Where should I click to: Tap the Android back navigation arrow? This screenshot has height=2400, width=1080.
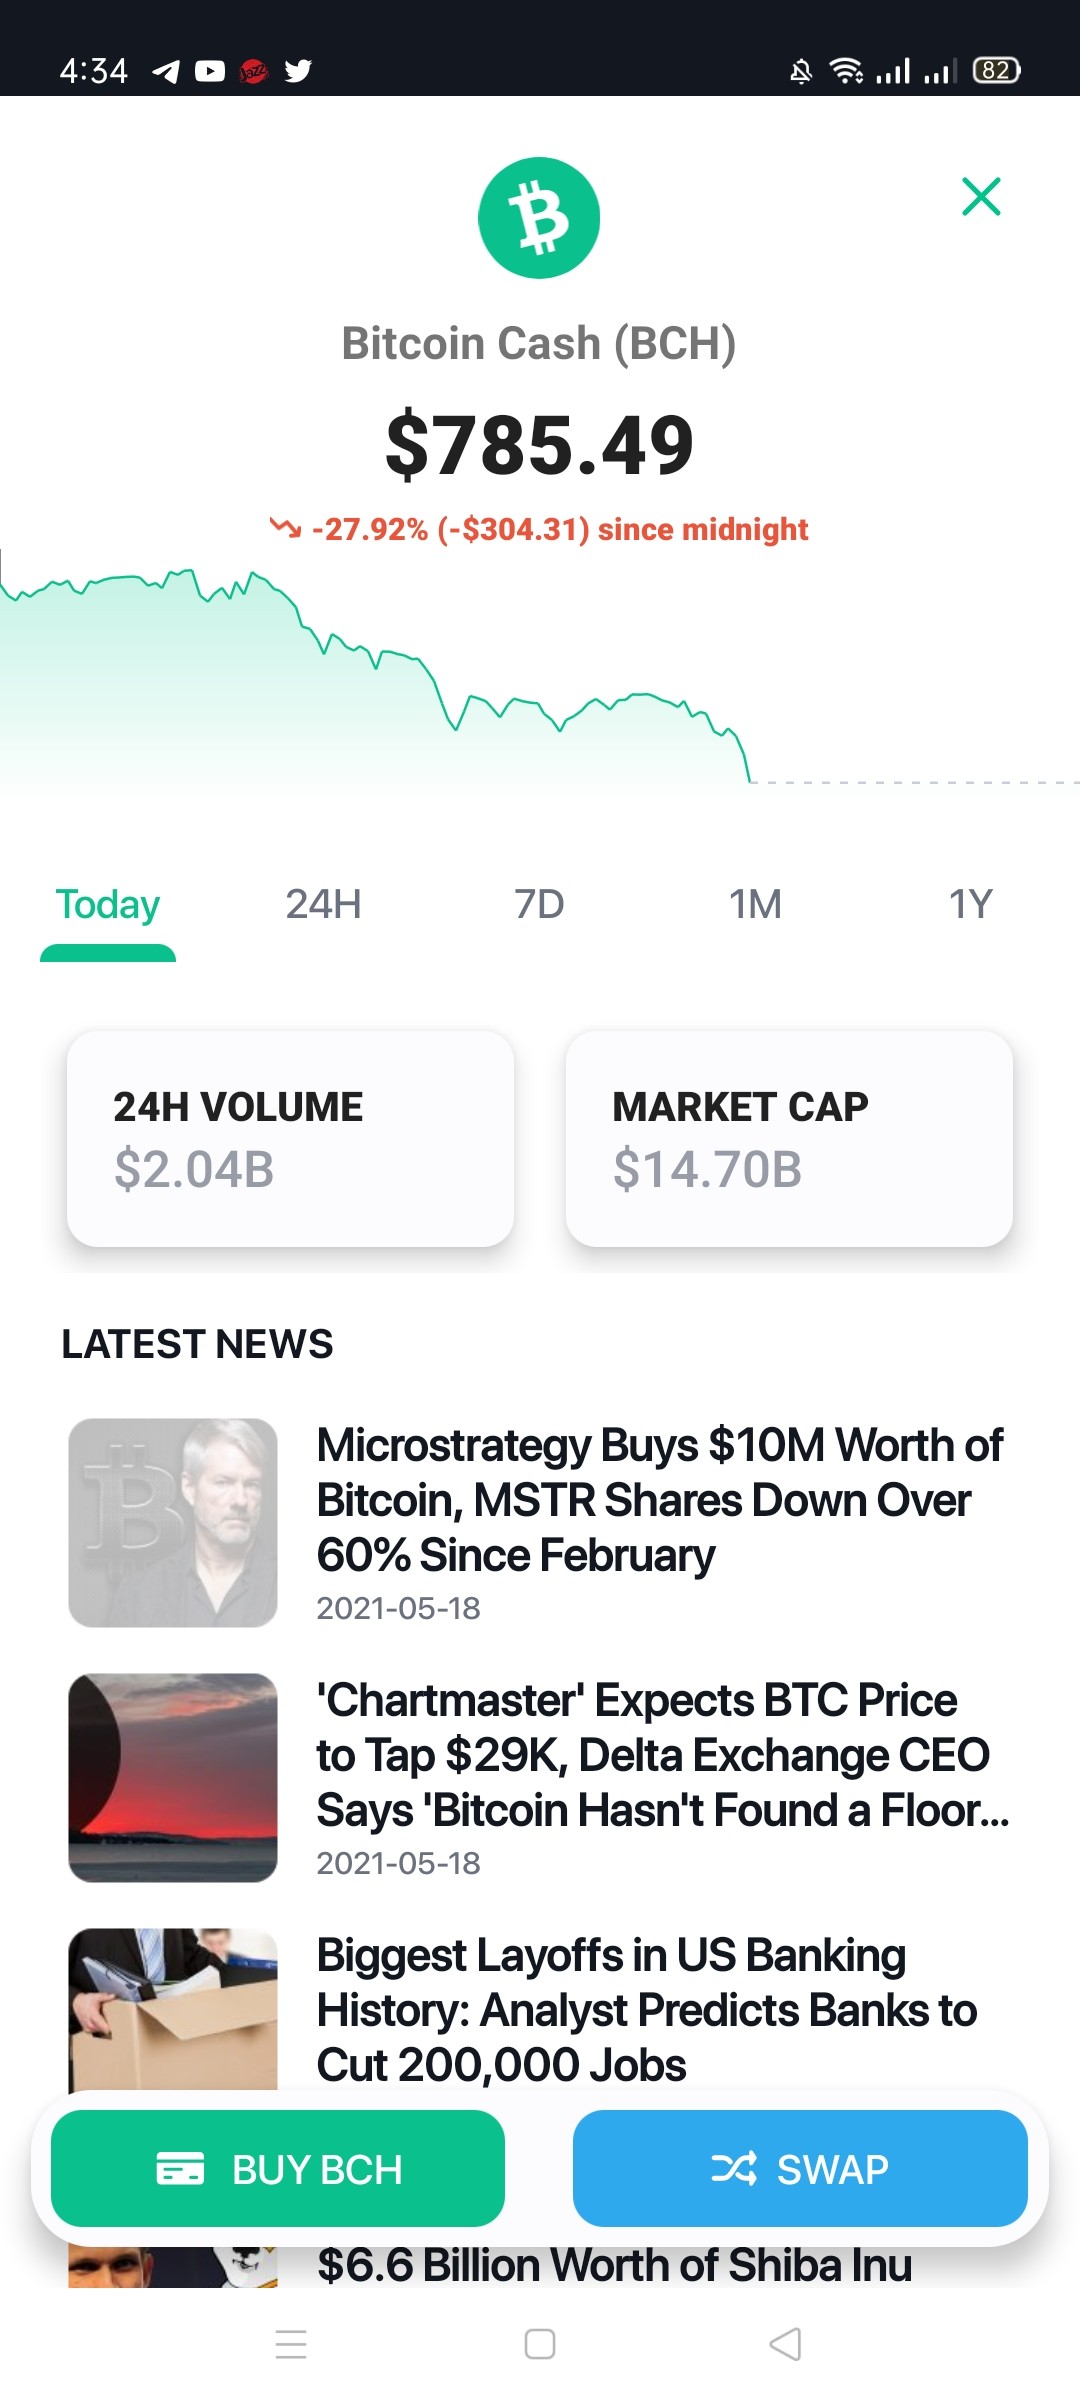coord(786,2343)
